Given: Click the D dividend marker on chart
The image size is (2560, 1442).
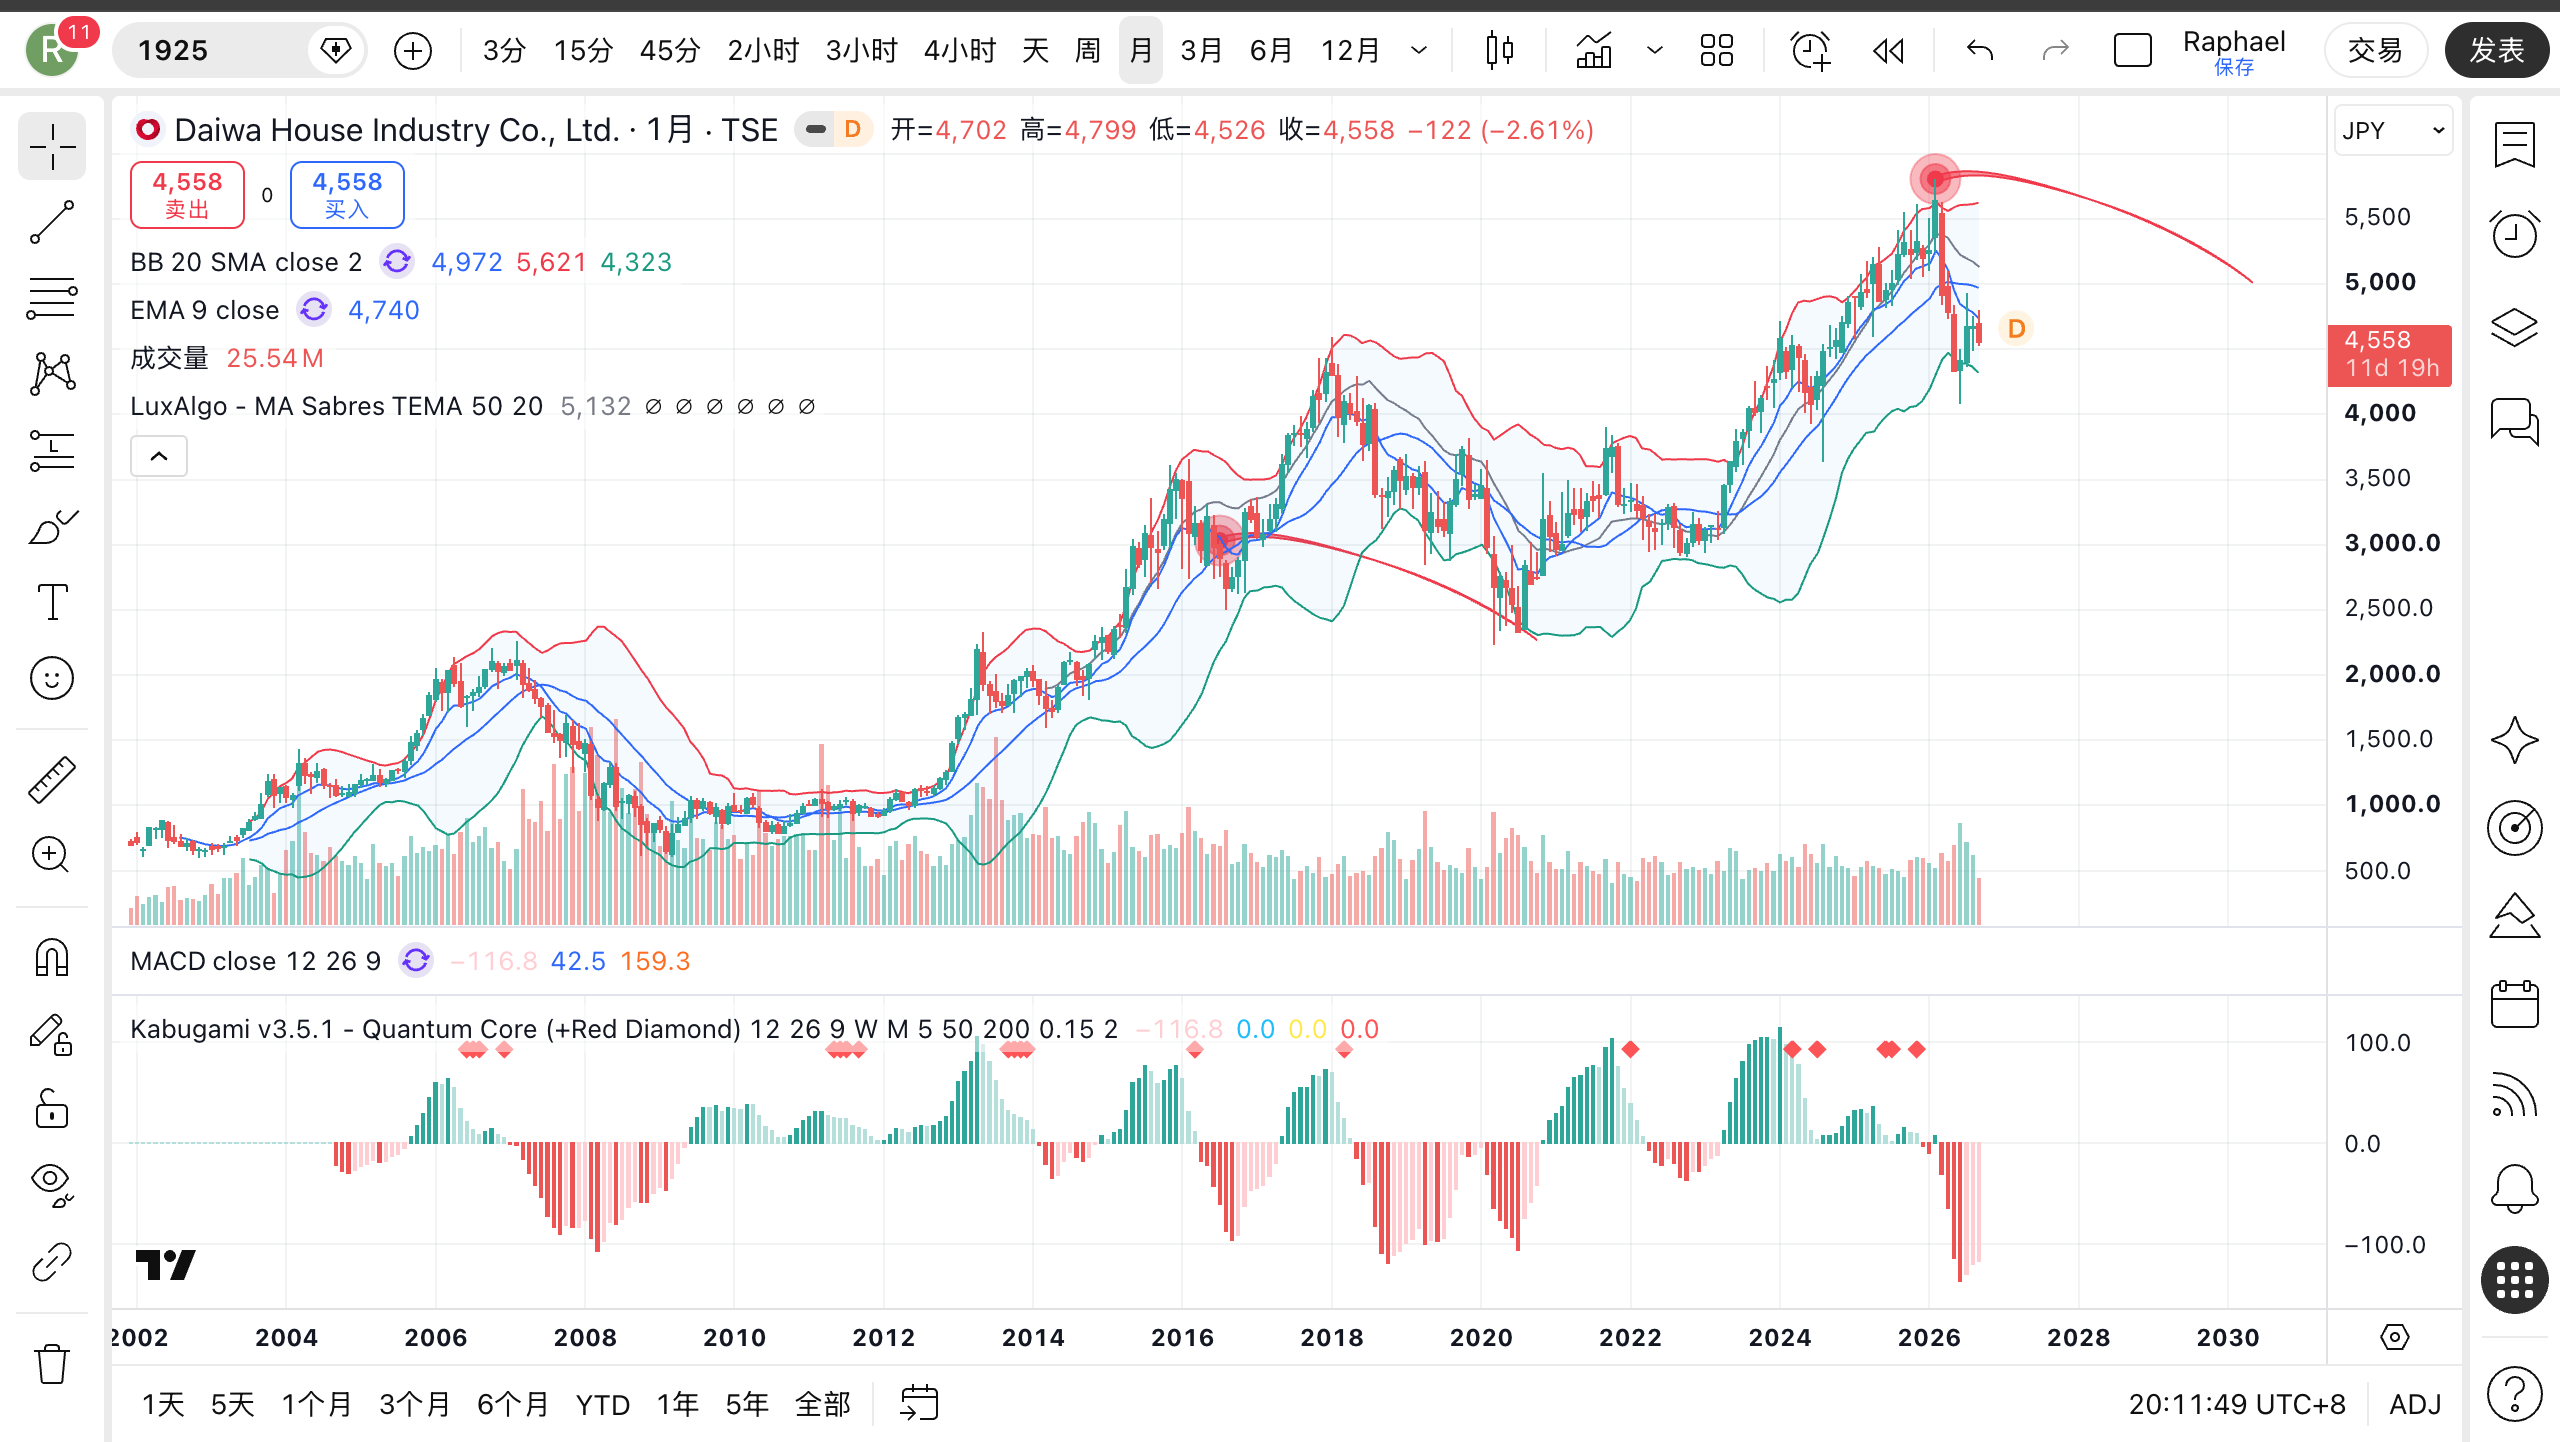Looking at the screenshot, I should coord(2016,329).
